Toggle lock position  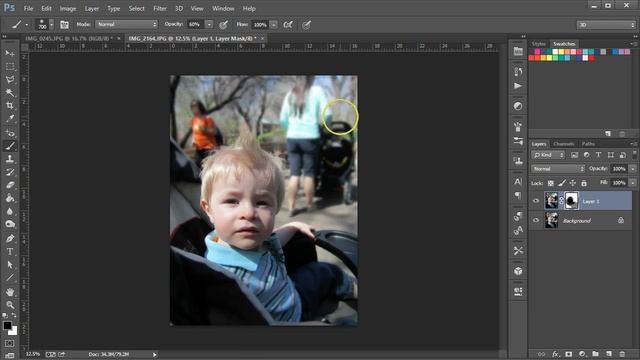[x=573, y=183]
